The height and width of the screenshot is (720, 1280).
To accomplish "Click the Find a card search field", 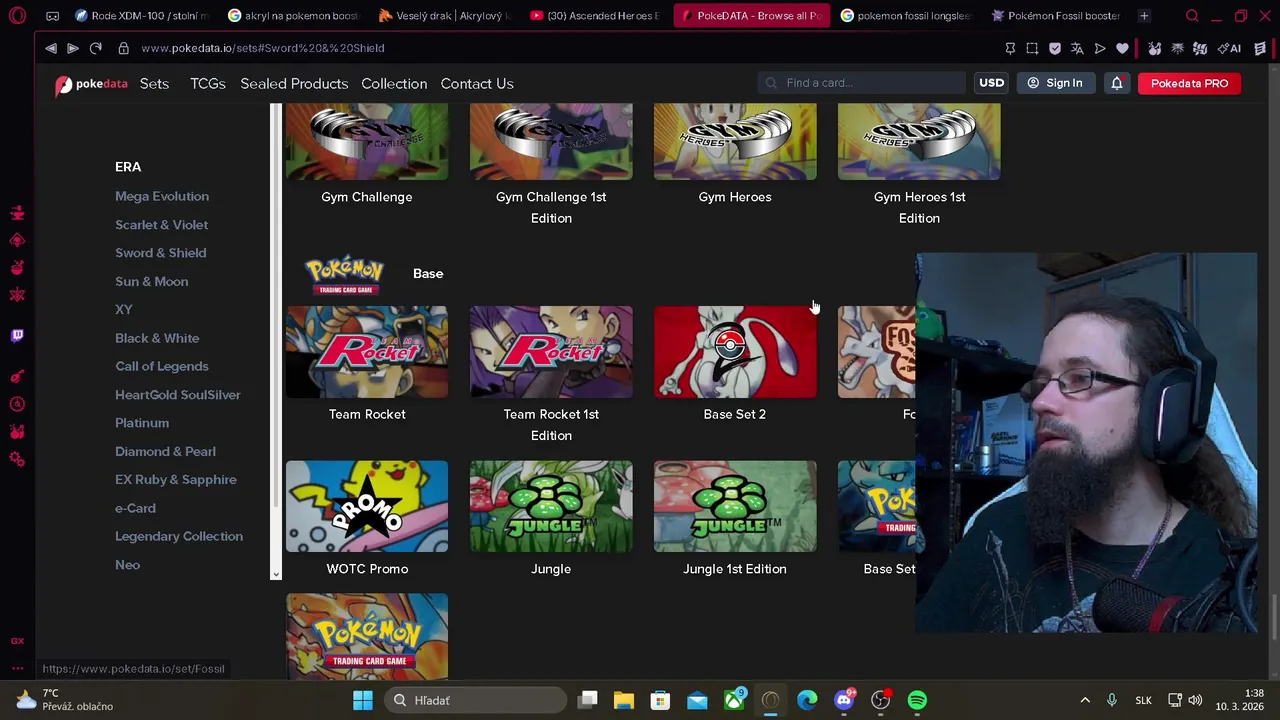I will click(x=861, y=83).
